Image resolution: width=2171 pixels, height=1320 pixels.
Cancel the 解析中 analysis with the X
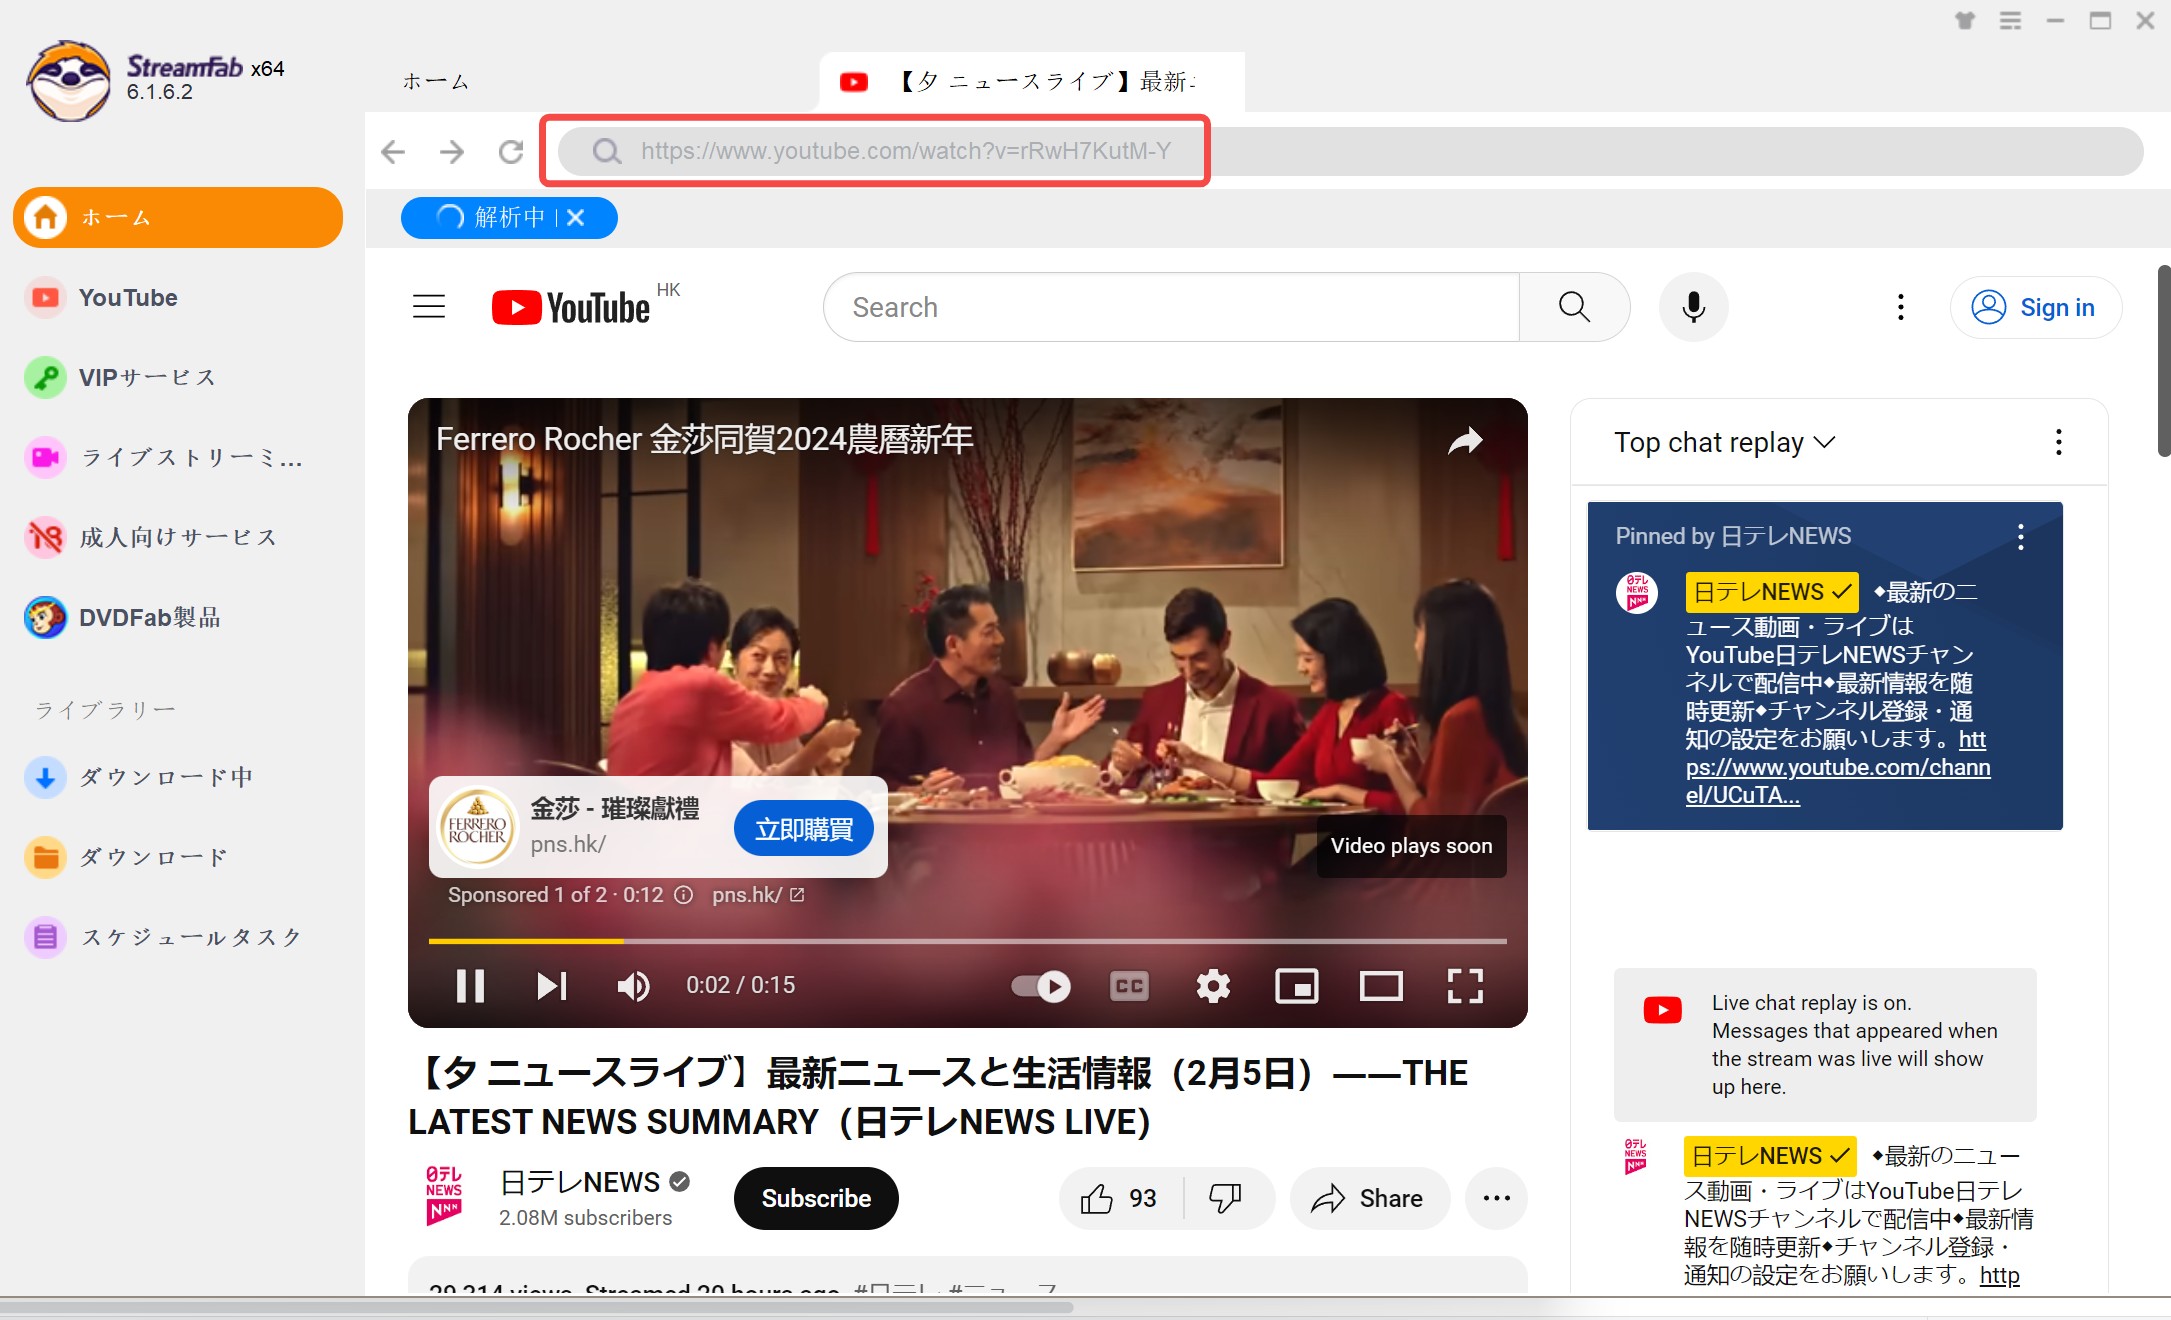576,217
